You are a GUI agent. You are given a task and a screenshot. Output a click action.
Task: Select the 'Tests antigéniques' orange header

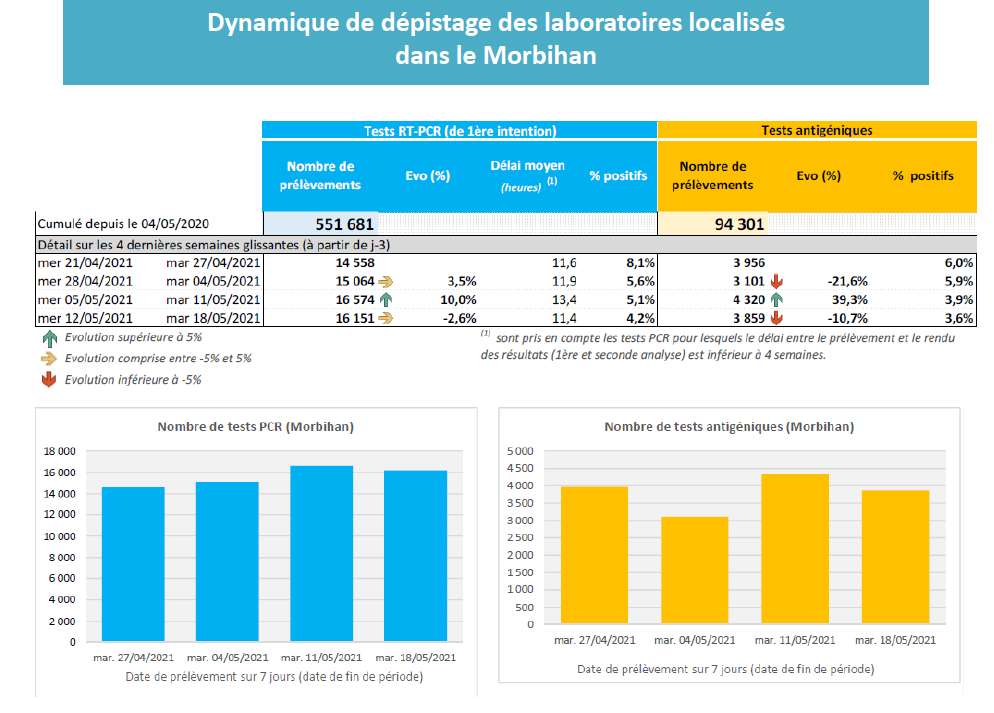[x=816, y=130]
